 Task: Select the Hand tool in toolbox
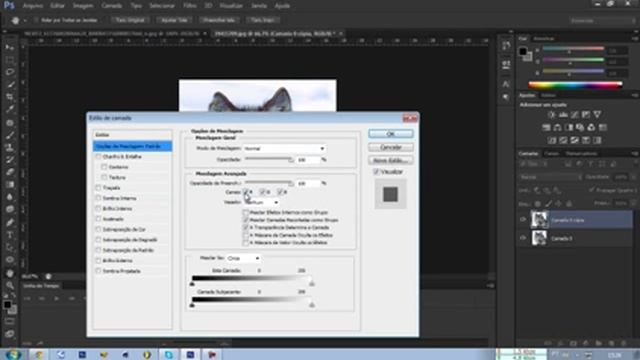(10, 273)
